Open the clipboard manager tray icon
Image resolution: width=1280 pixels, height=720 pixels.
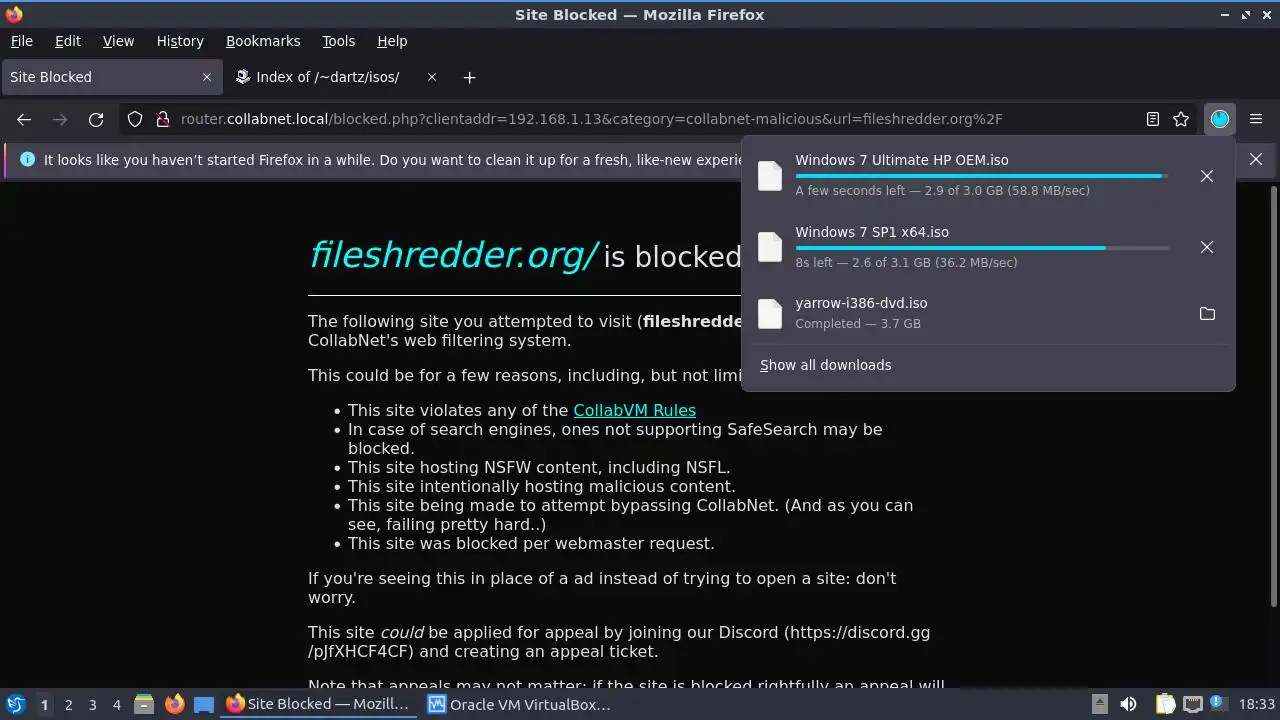click(1165, 704)
